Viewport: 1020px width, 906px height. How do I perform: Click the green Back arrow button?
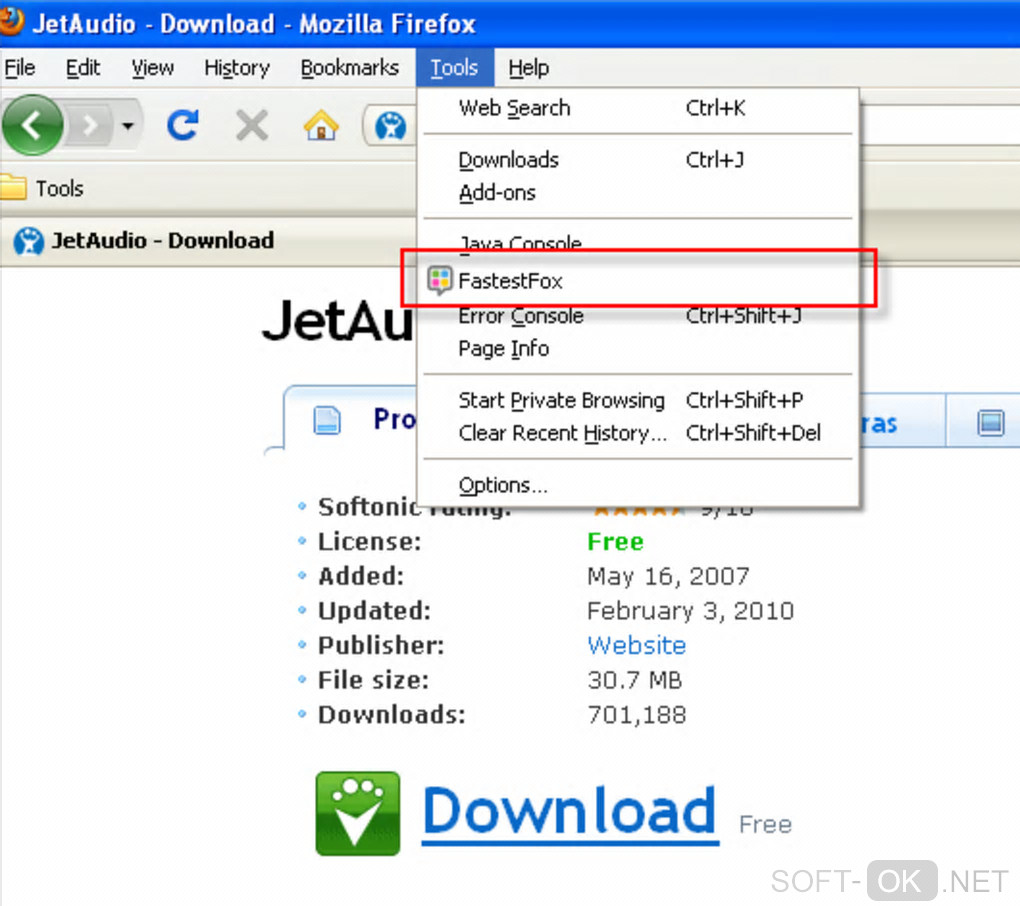(x=32, y=124)
